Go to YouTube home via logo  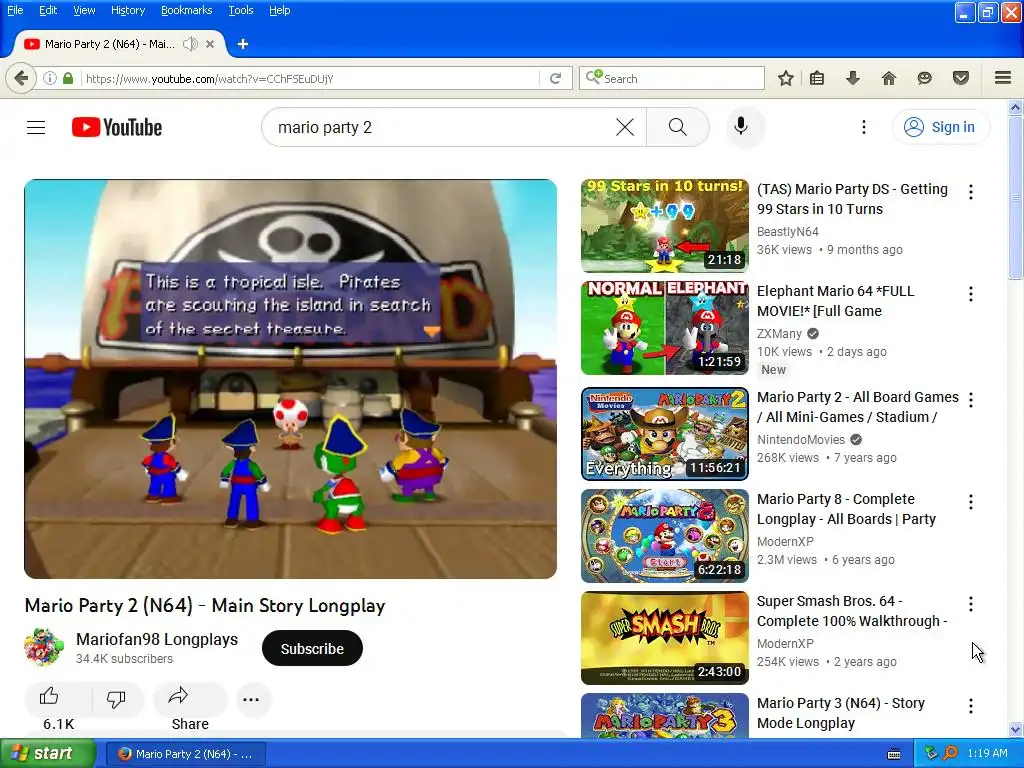point(117,127)
